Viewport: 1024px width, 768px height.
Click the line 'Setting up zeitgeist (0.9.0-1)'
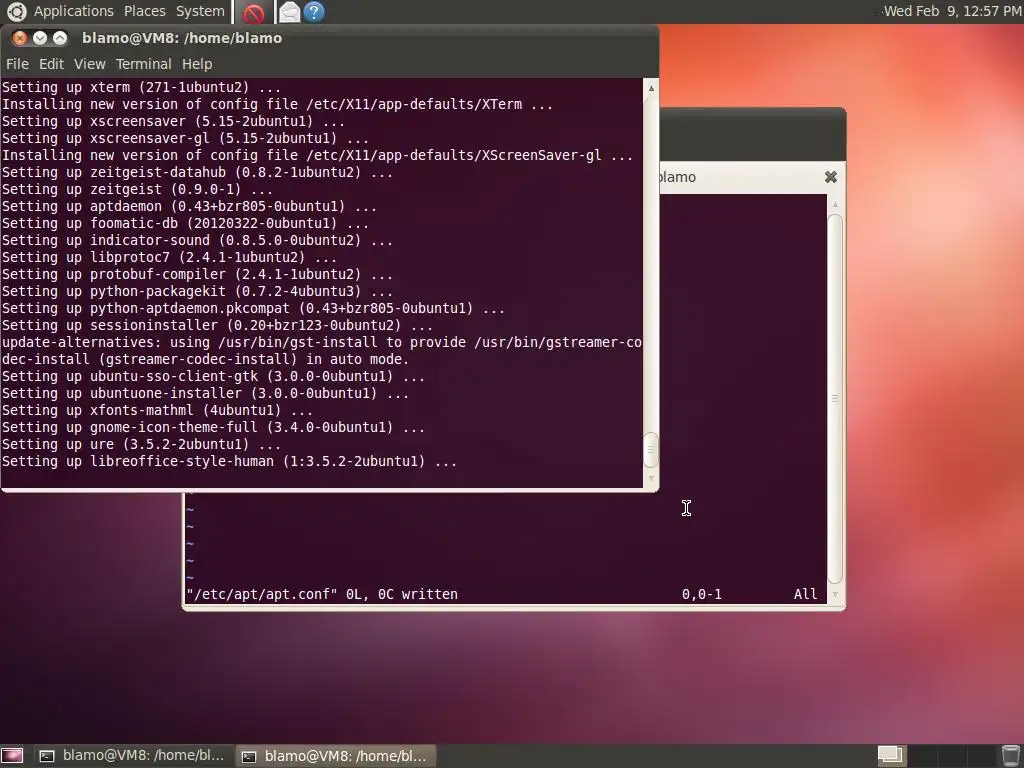(x=137, y=189)
